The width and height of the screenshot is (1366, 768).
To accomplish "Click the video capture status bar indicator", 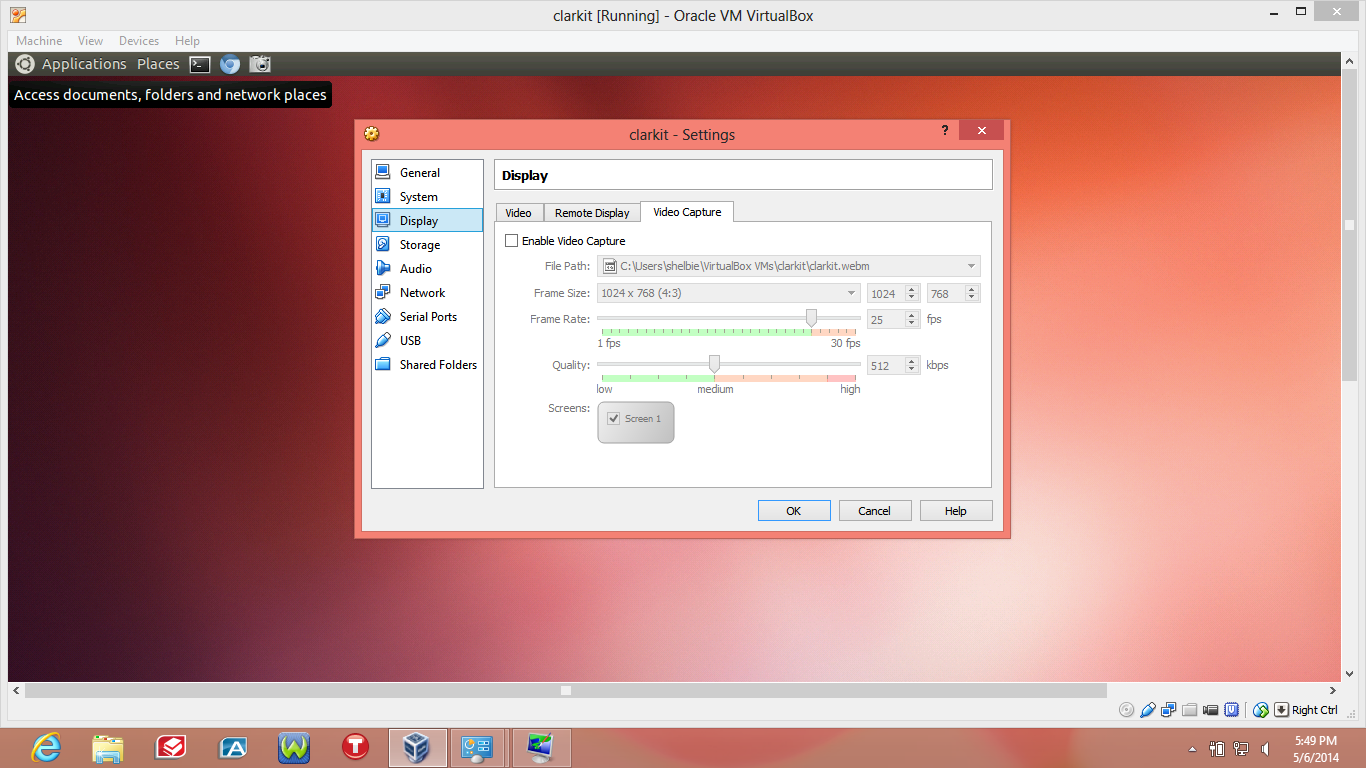I will pyautogui.click(x=1210, y=710).
